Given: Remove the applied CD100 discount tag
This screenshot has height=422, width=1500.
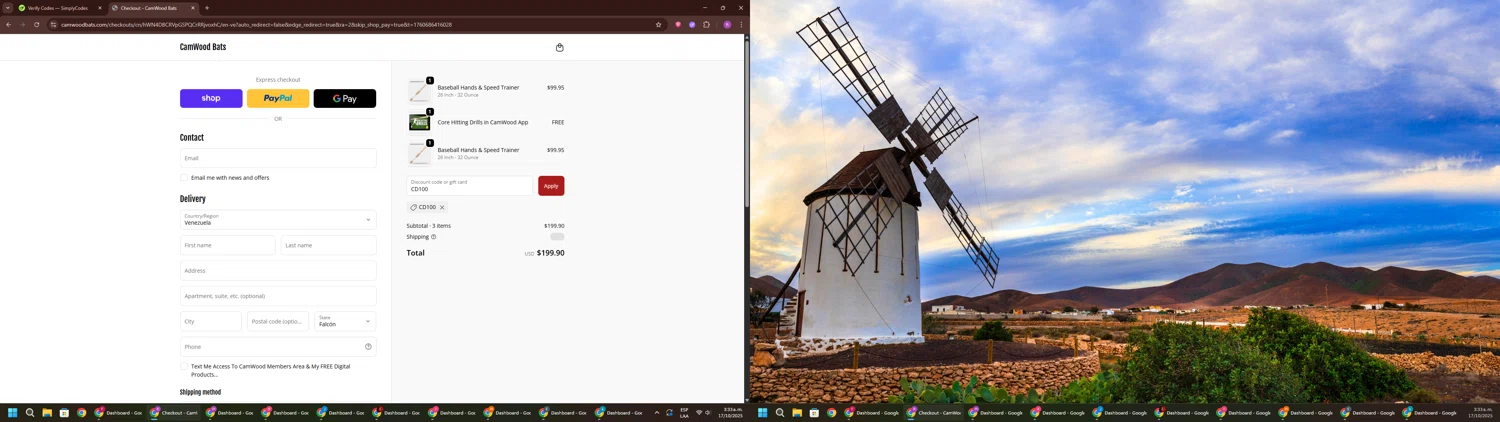Looking at the screenshot, I should [x=442, y=207].
